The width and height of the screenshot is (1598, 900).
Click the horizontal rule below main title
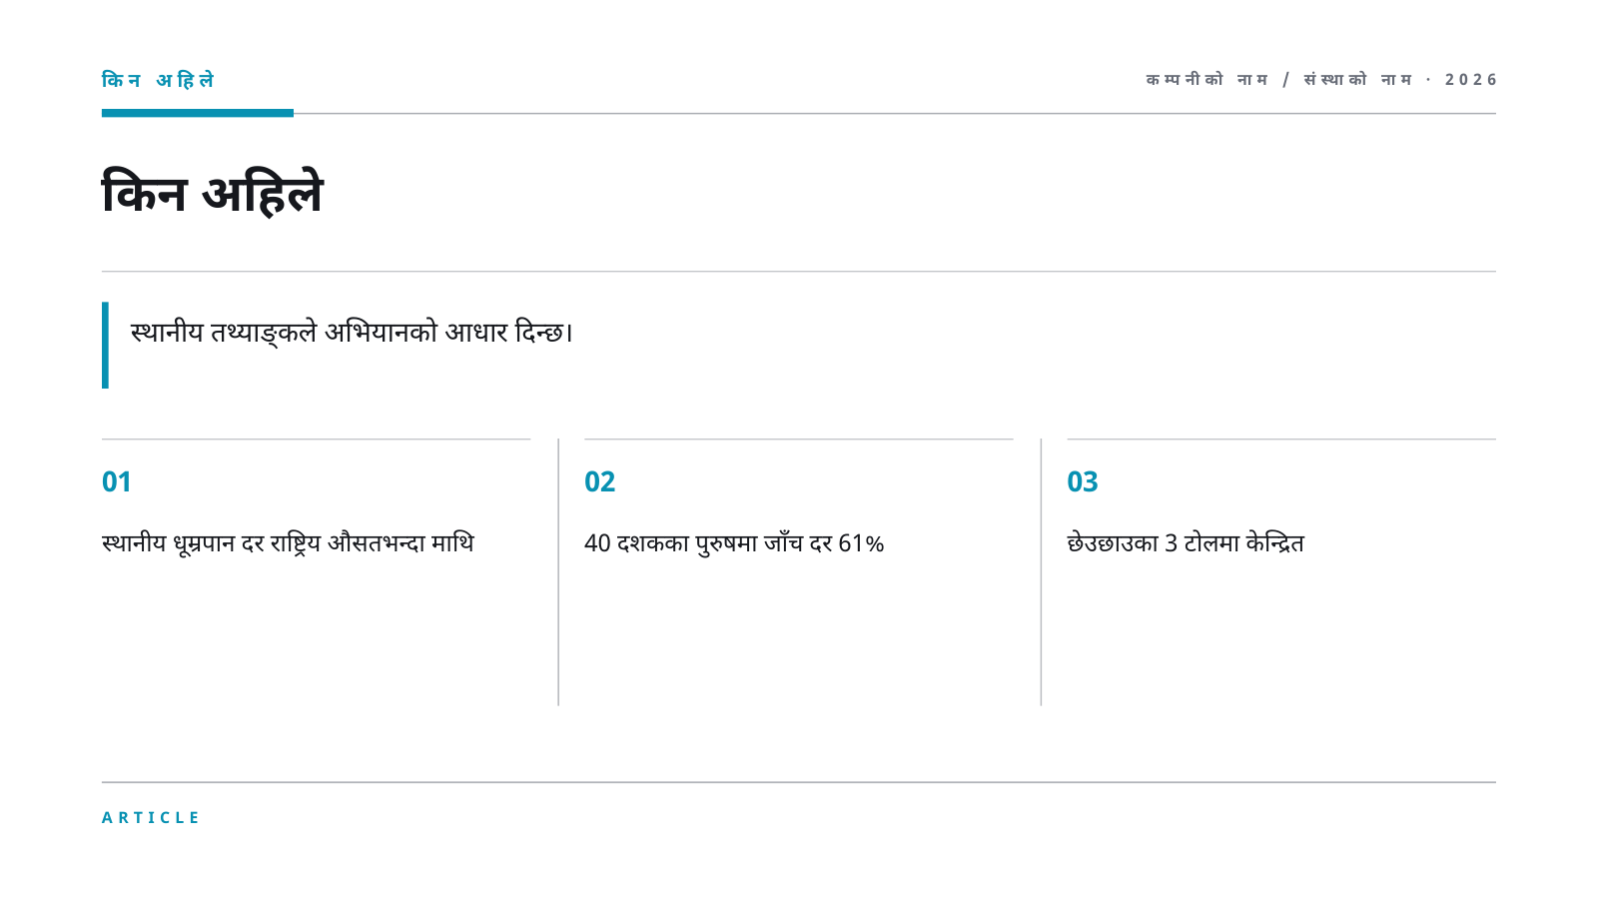799,271
